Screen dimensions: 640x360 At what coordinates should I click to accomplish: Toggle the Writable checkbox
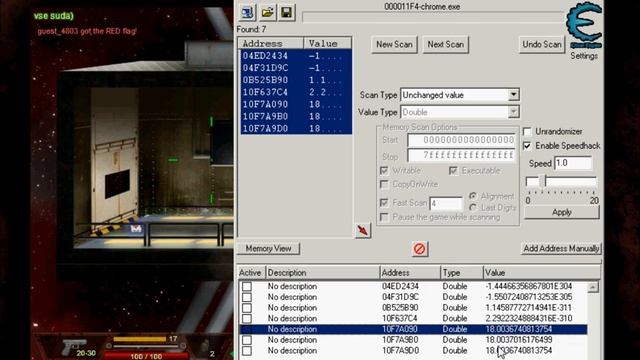click(384, 170)
